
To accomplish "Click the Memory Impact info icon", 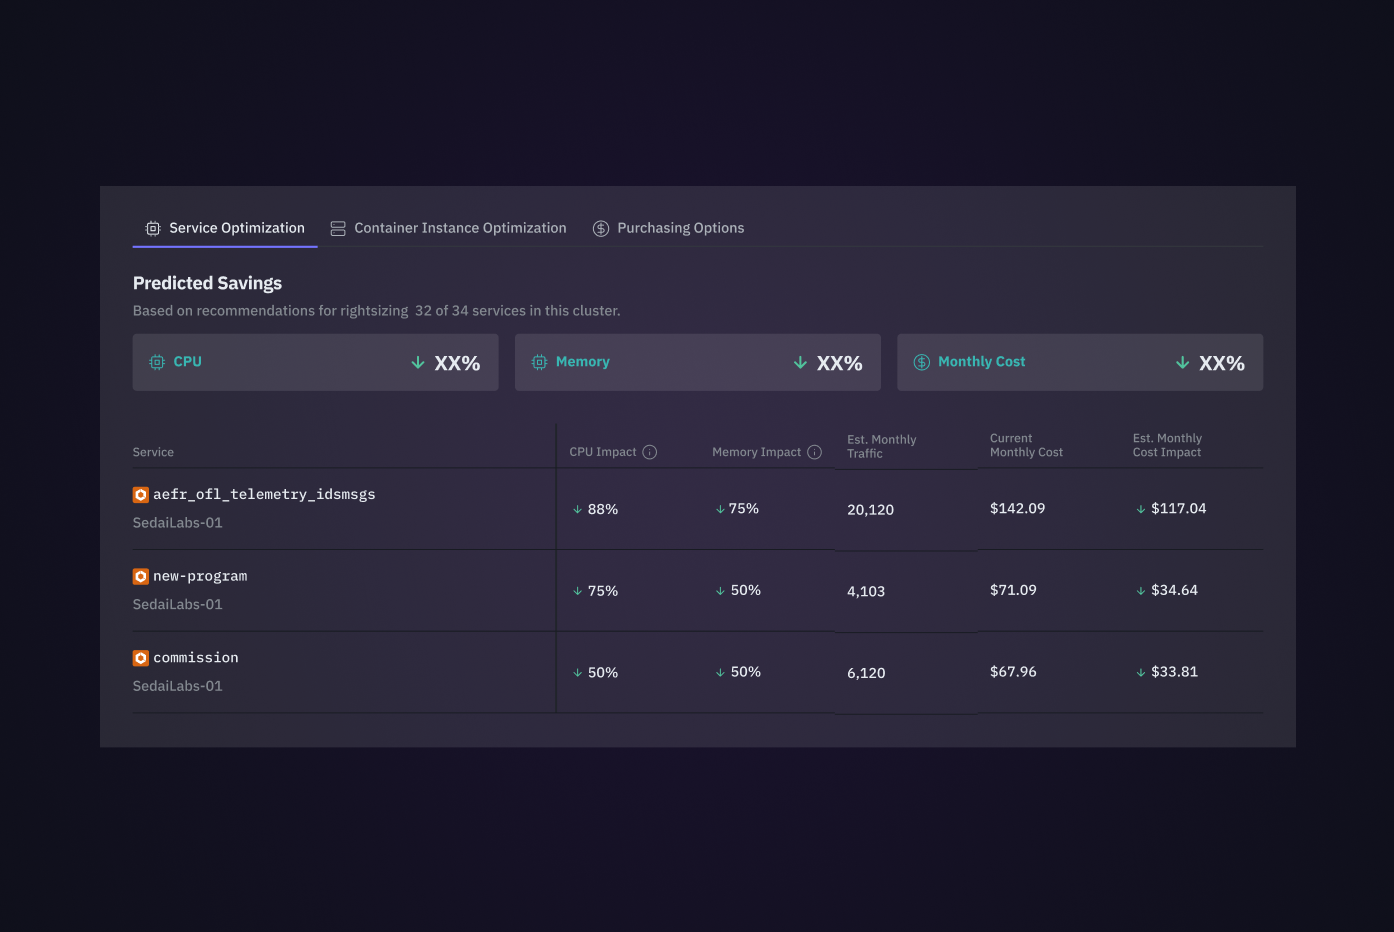I will tap(814, 452).
